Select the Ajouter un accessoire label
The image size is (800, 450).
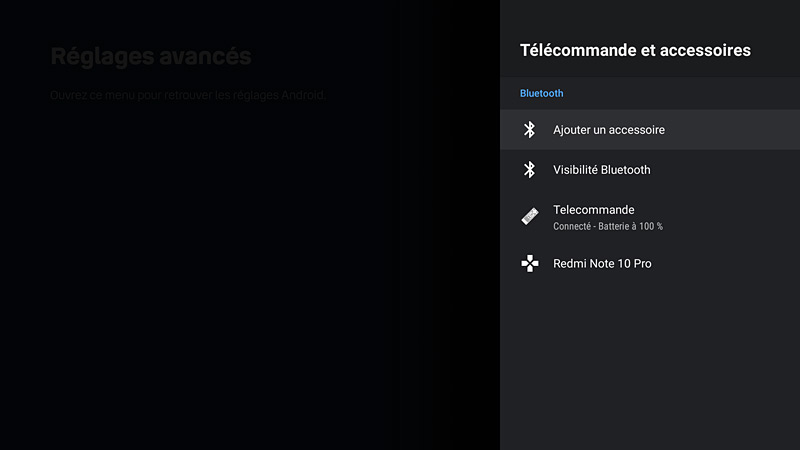click(609, 130)
